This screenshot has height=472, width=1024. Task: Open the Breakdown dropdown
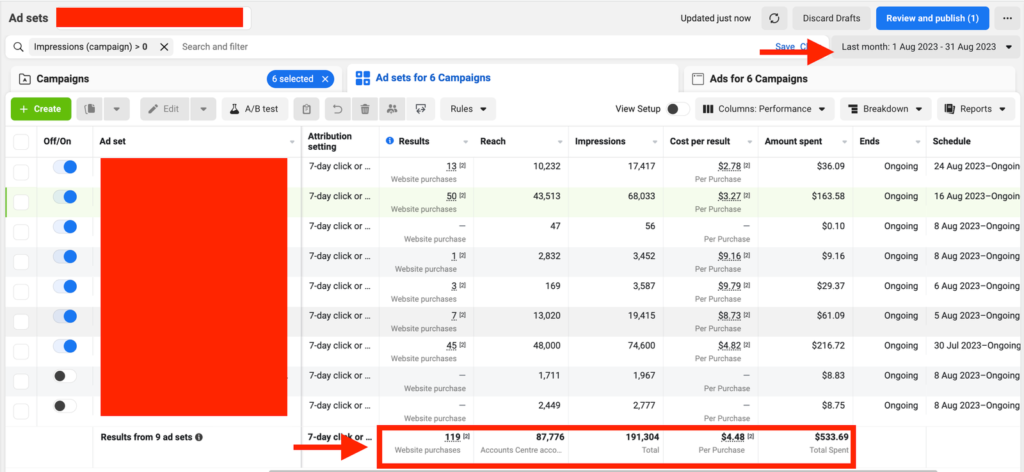885,109
